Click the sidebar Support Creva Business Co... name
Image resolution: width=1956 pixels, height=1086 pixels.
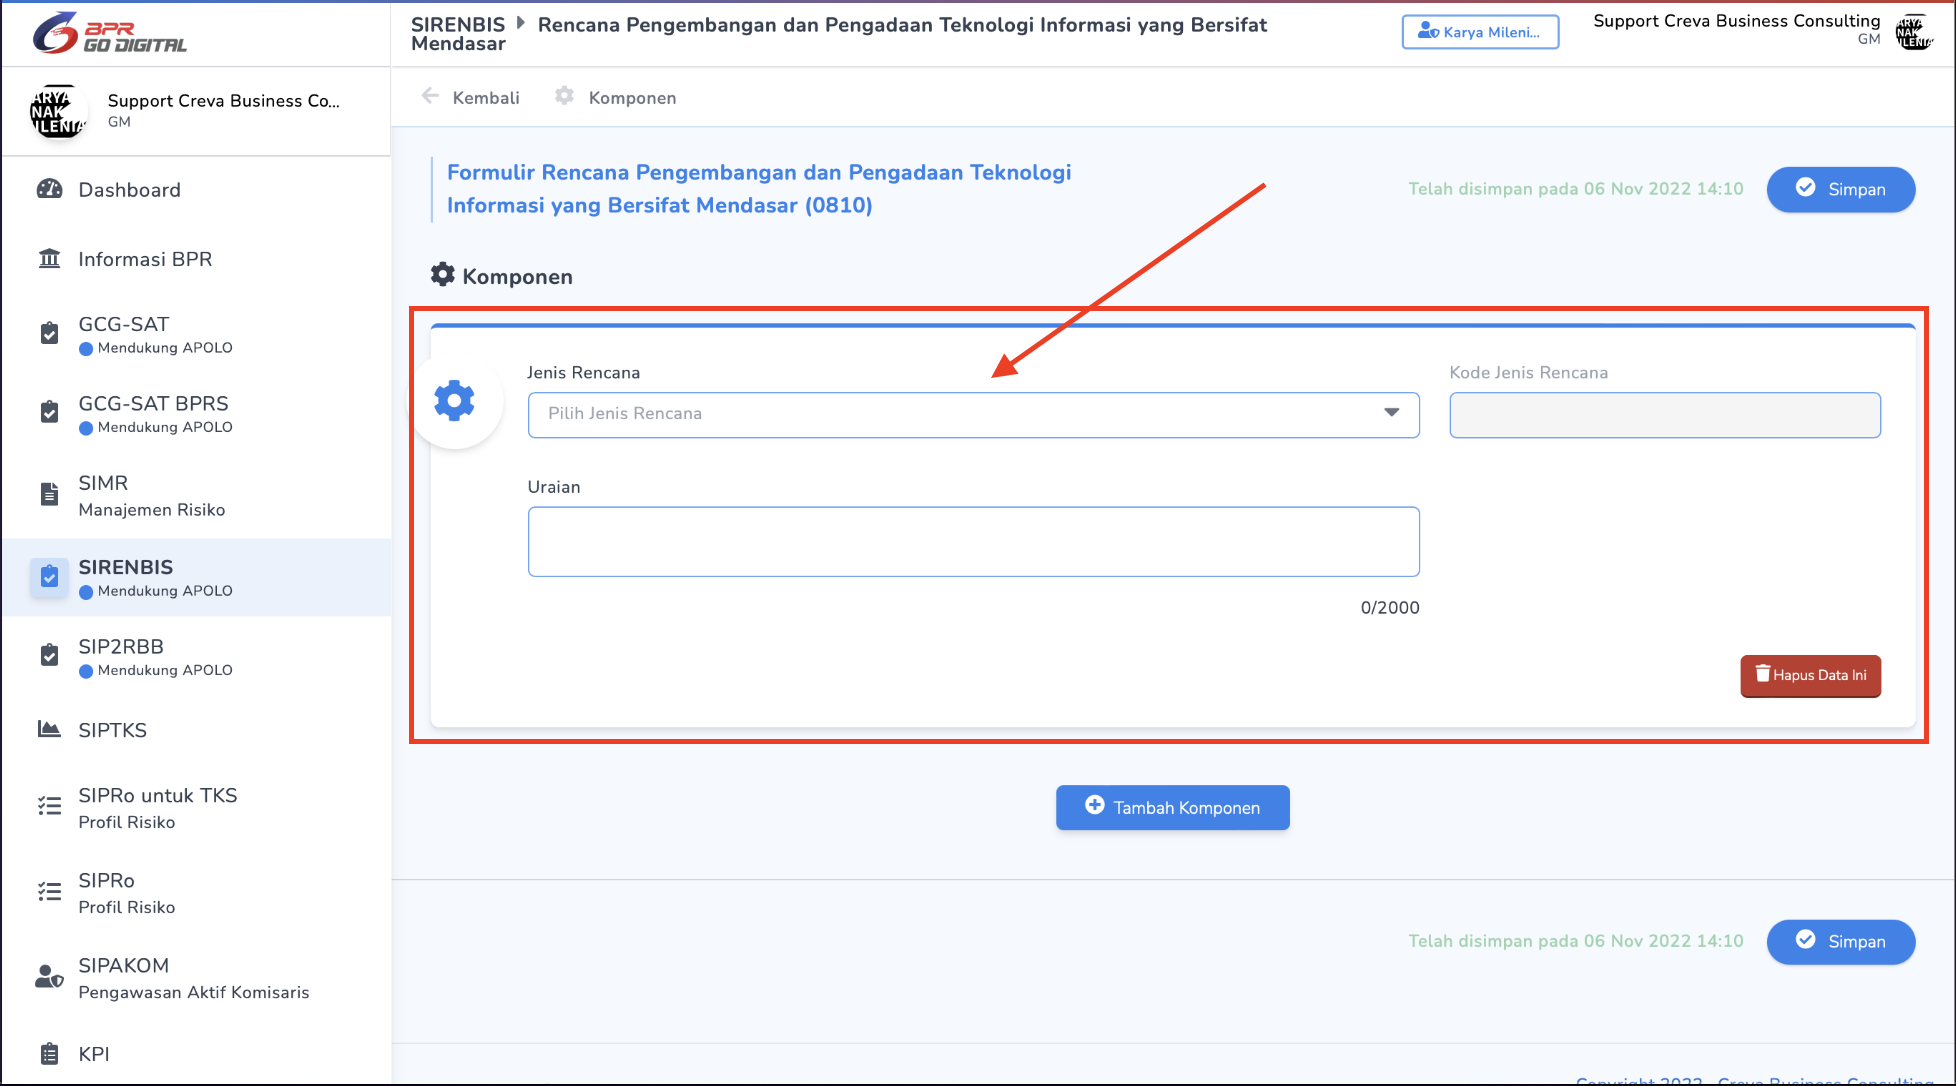pyautogui.click(x=224, y=100)
